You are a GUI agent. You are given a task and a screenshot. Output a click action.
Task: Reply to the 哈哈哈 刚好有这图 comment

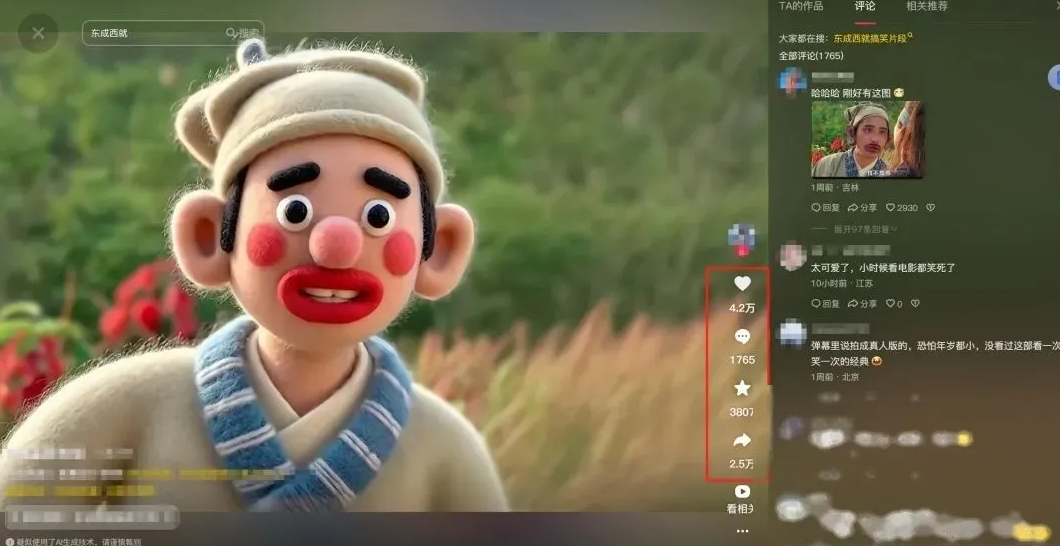point(825,208)
